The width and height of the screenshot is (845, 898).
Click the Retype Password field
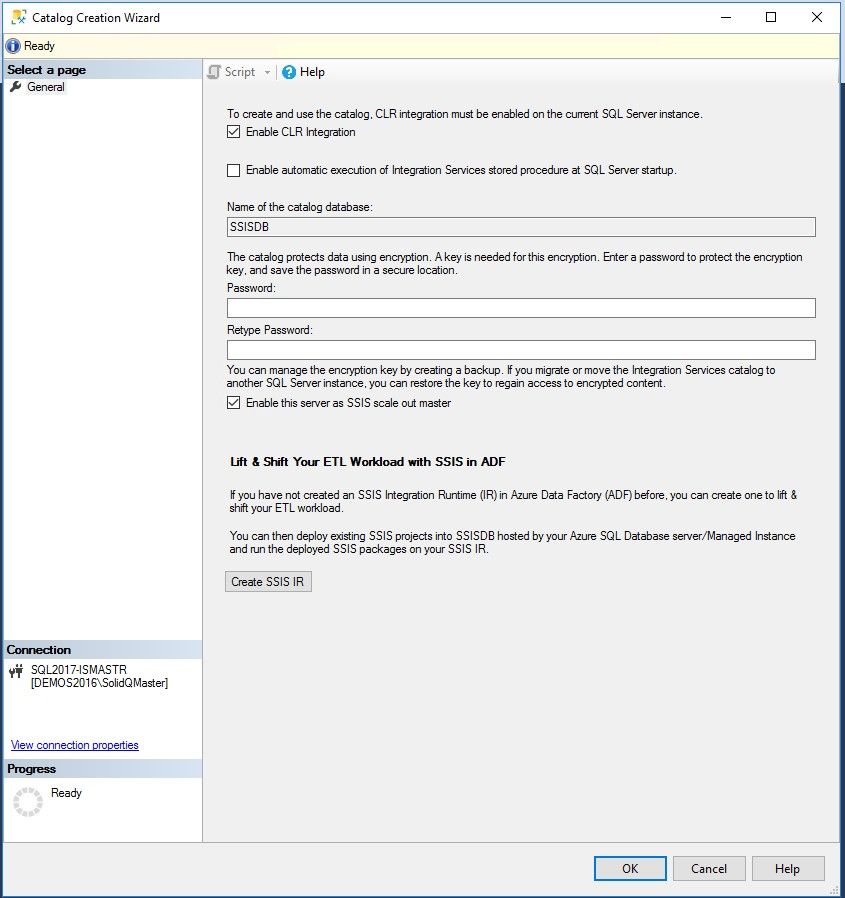tap(520, 350)
